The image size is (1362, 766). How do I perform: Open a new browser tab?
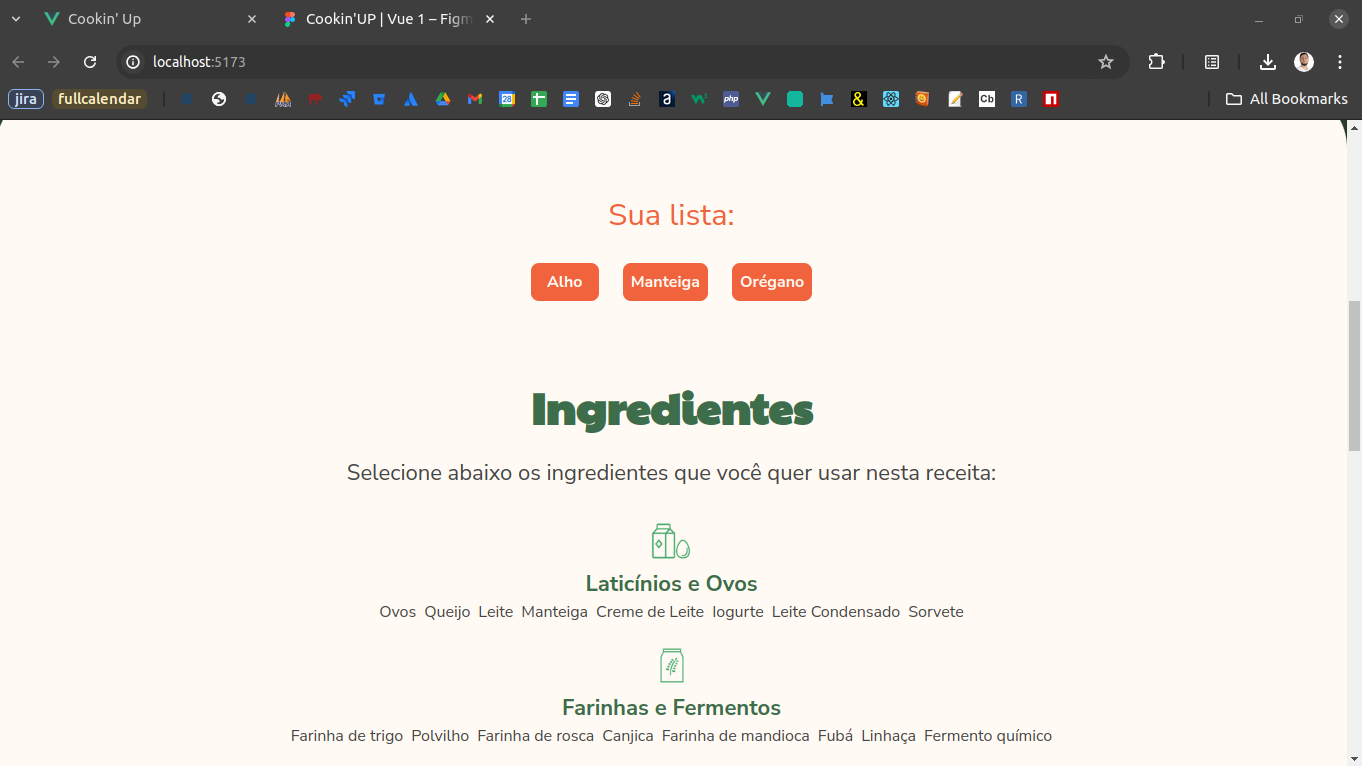pos(526,19)
